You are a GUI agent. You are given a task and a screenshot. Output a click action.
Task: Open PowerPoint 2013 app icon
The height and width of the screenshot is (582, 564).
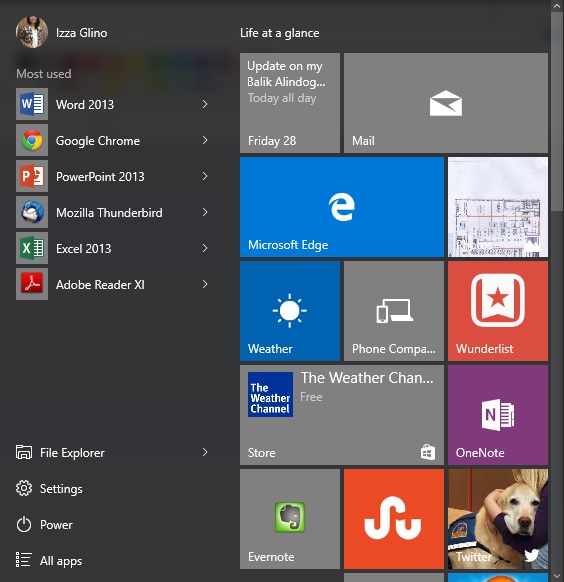coord(32,176)
